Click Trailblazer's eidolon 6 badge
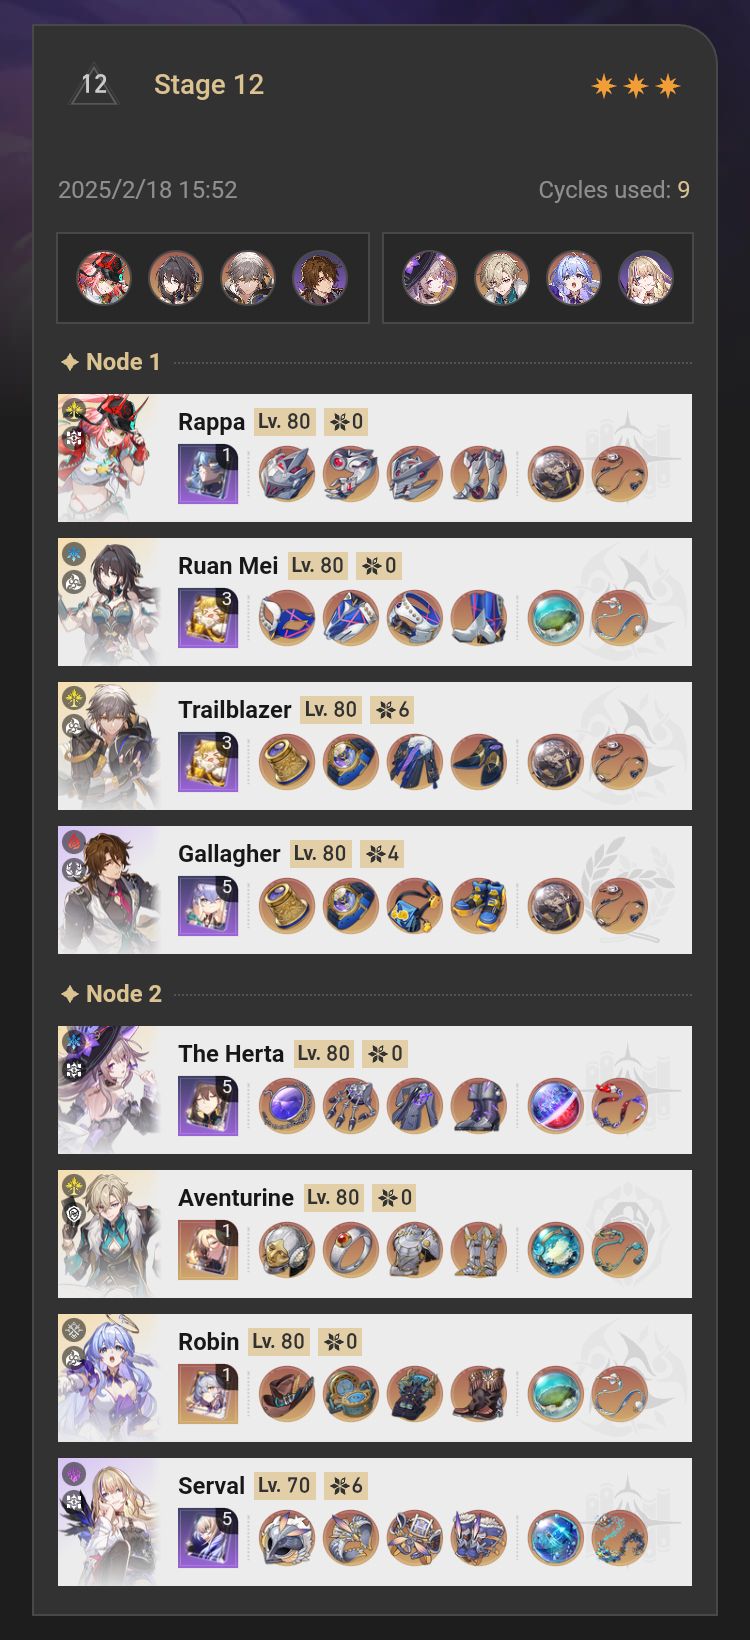Viewport: 750px width, 1640px height. (x=392, y=710)
